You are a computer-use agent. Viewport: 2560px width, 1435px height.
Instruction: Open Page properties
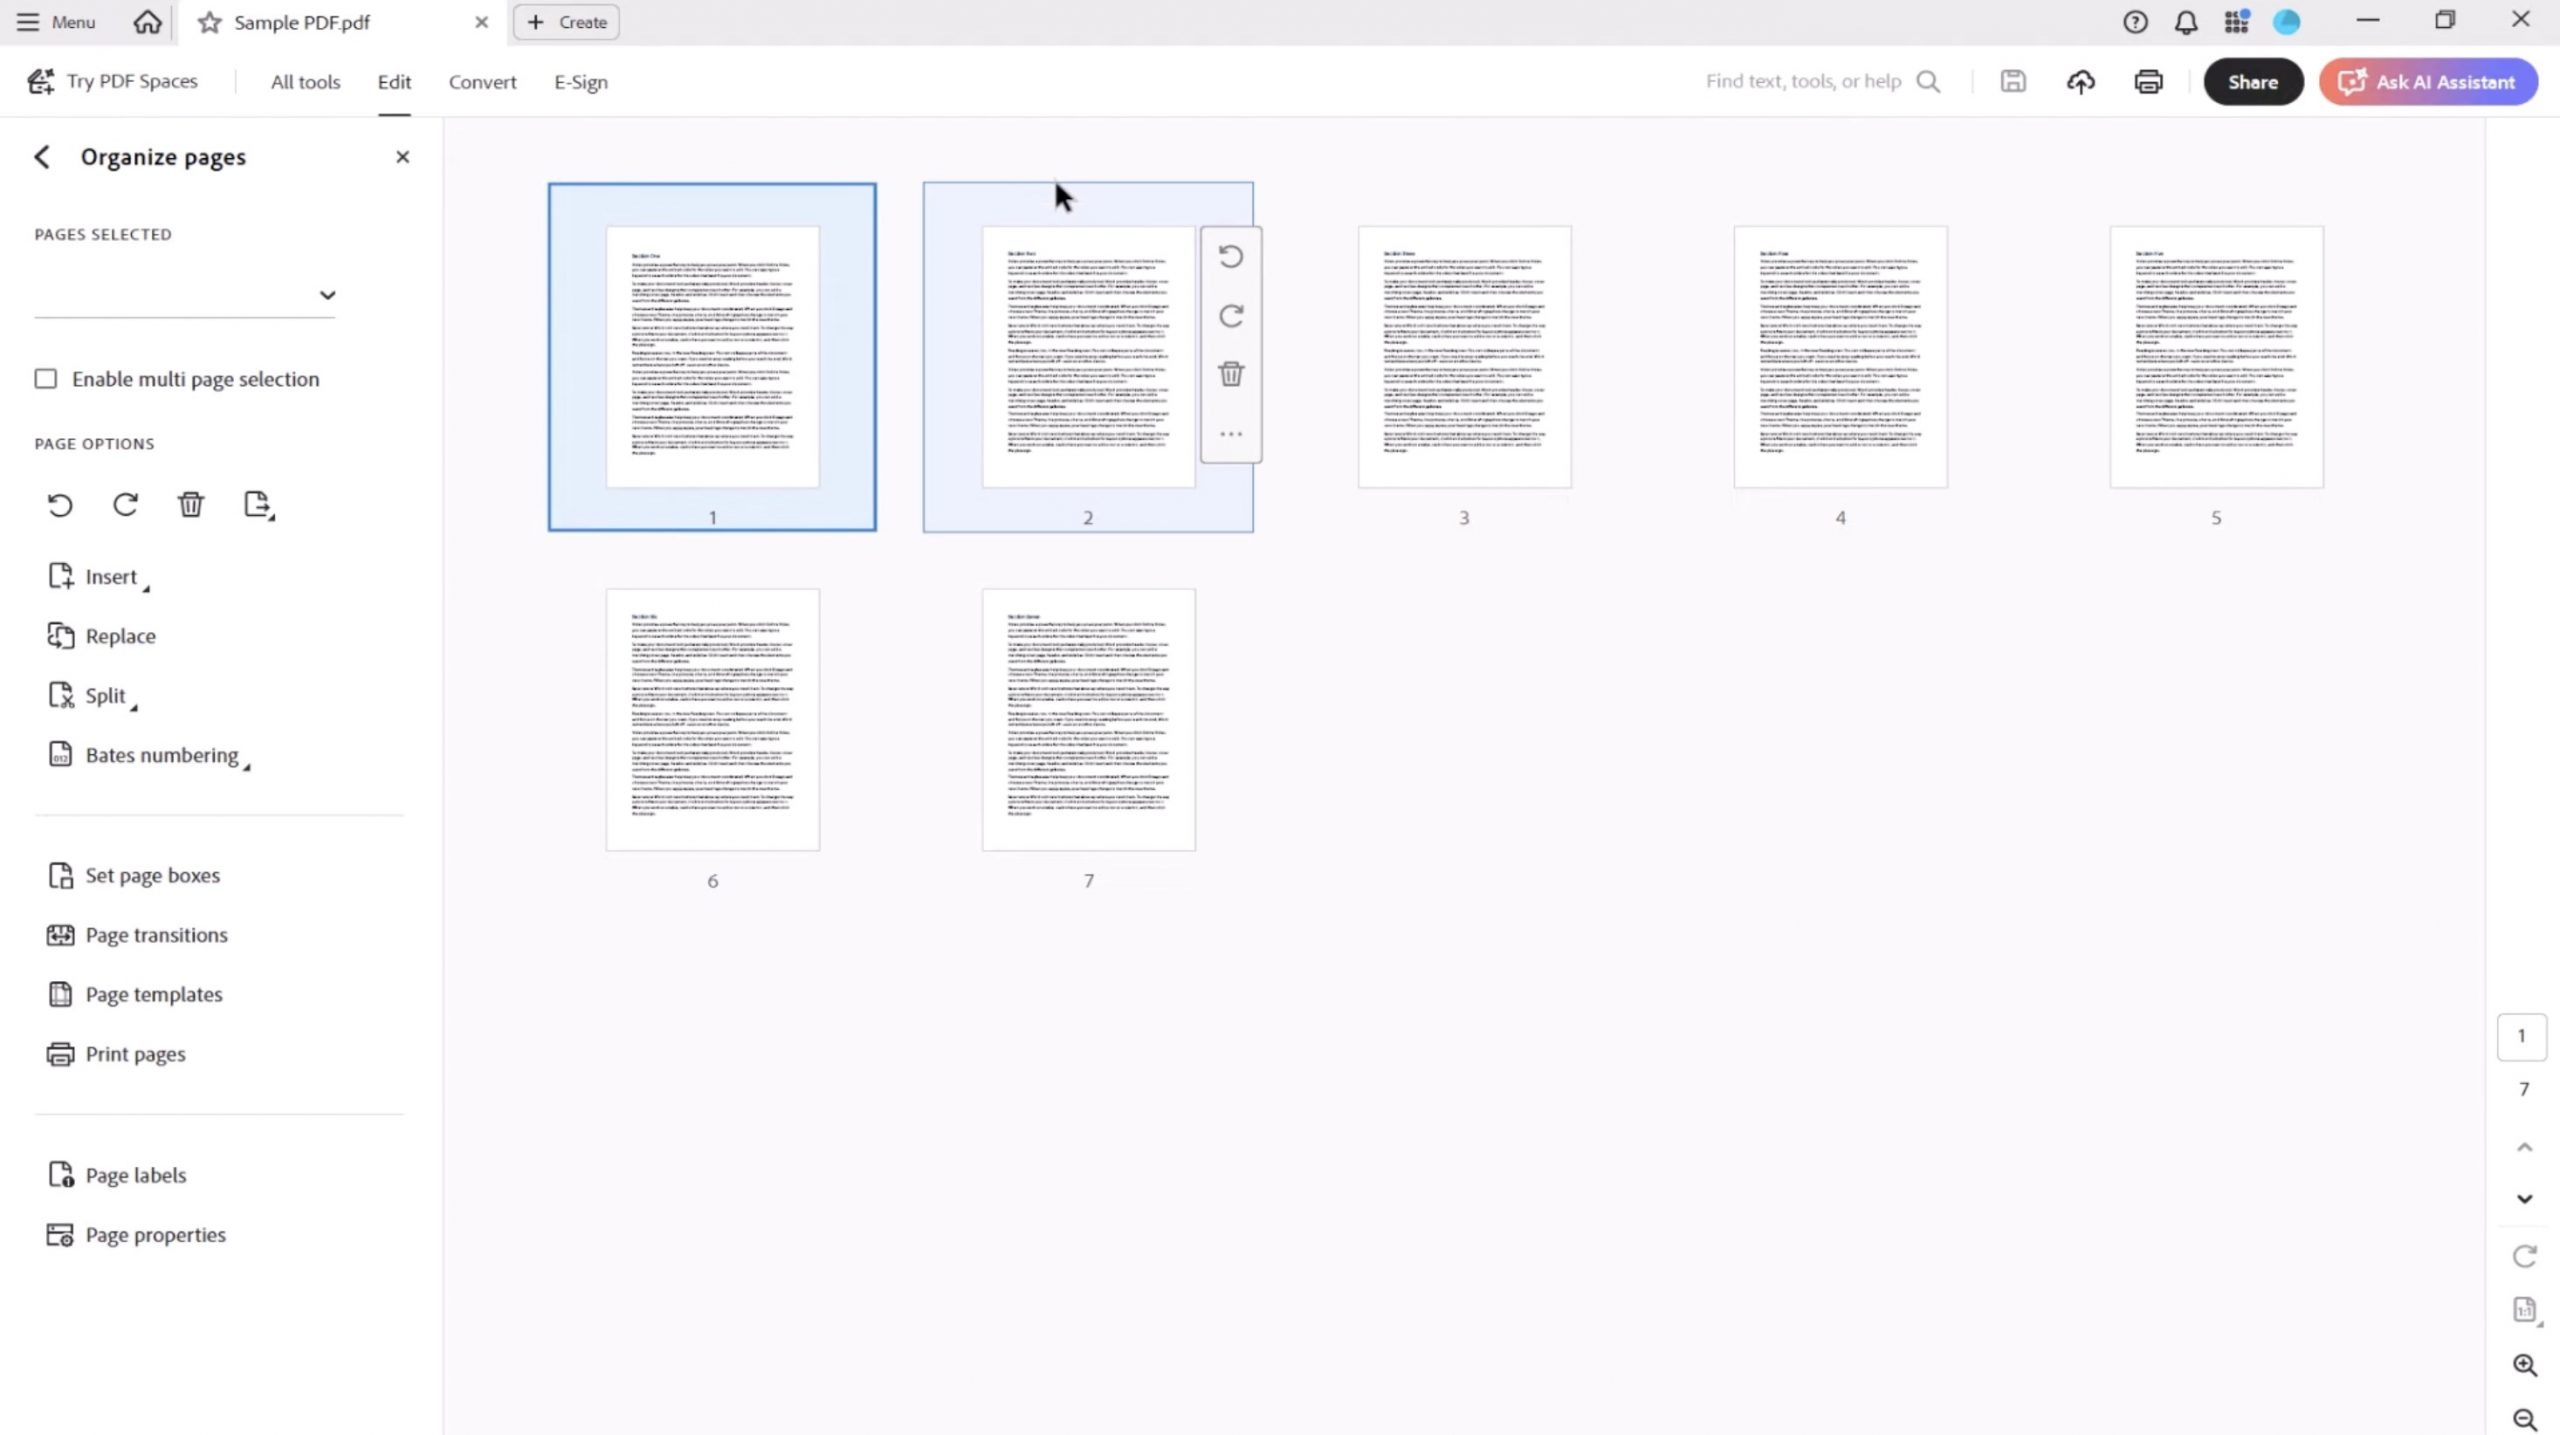[x=136, y=1235]
